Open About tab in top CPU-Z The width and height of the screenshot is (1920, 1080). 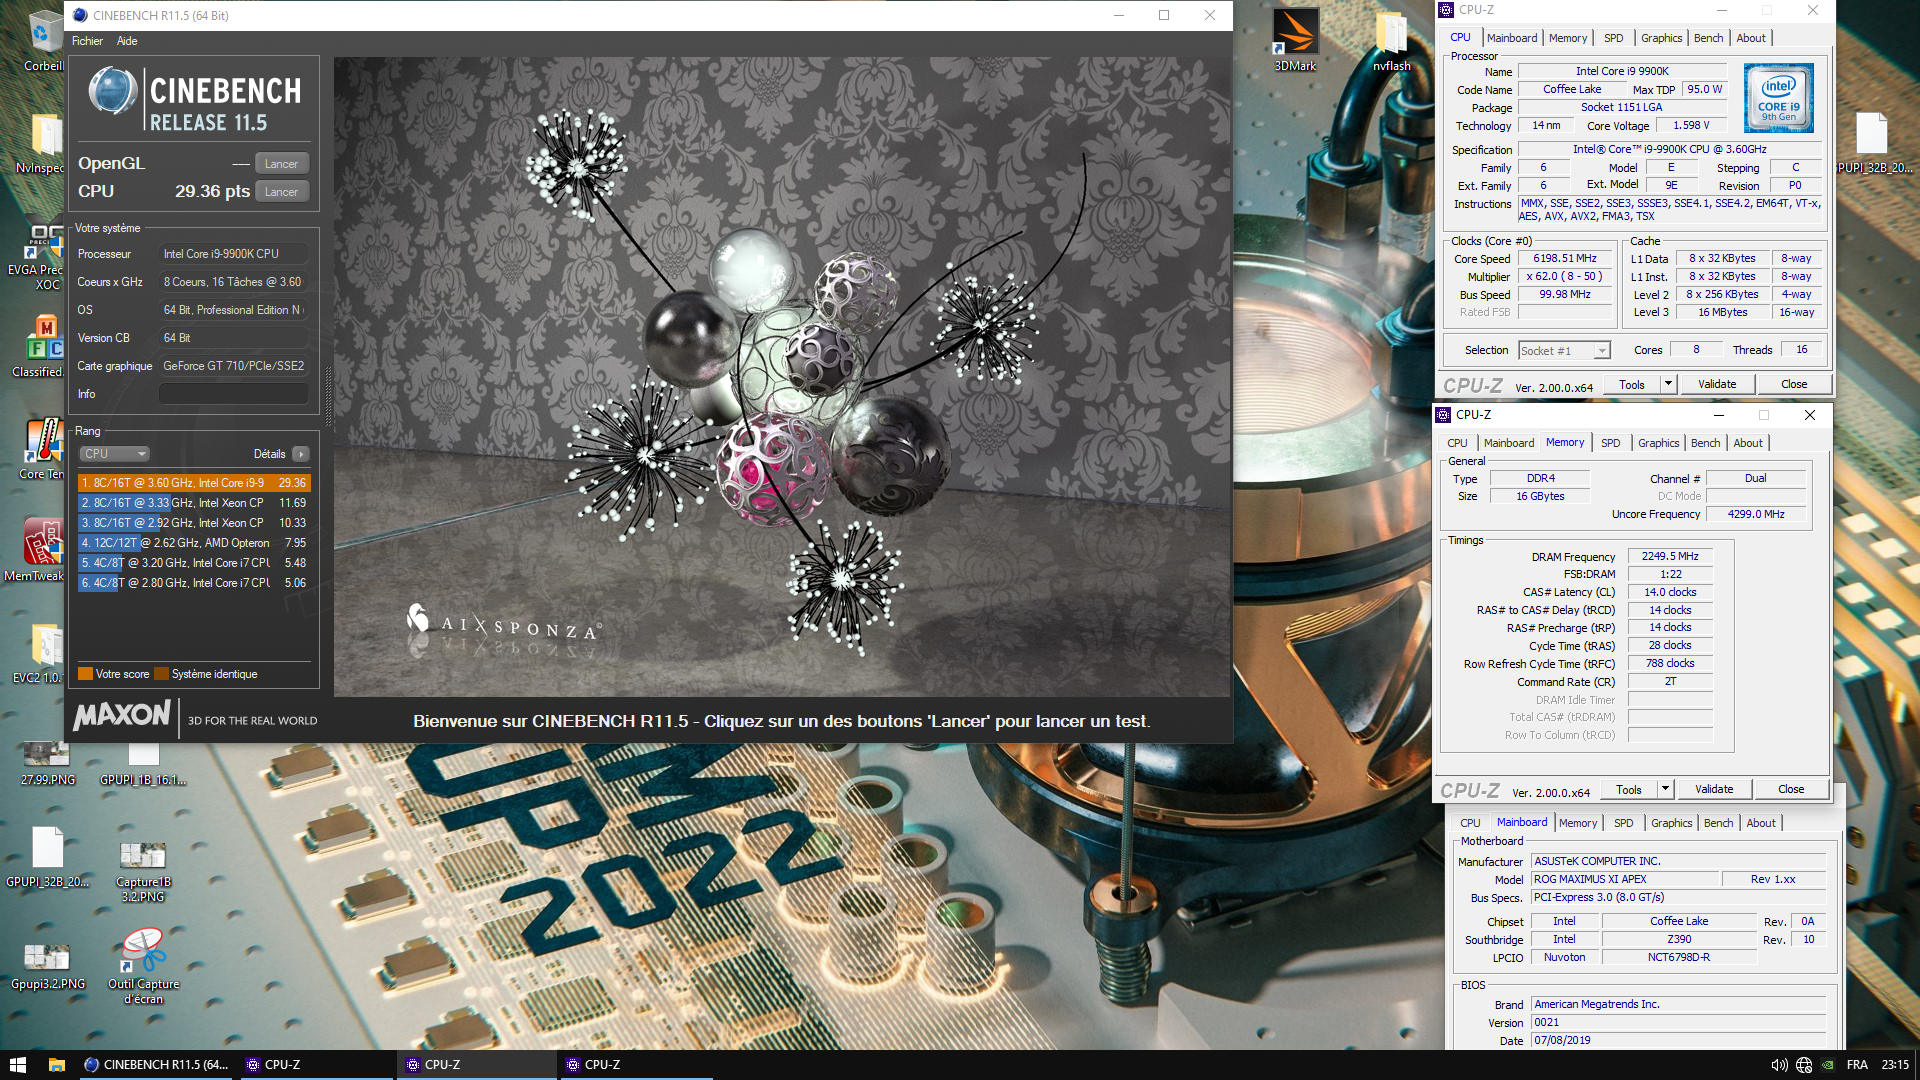point(1751,38)
